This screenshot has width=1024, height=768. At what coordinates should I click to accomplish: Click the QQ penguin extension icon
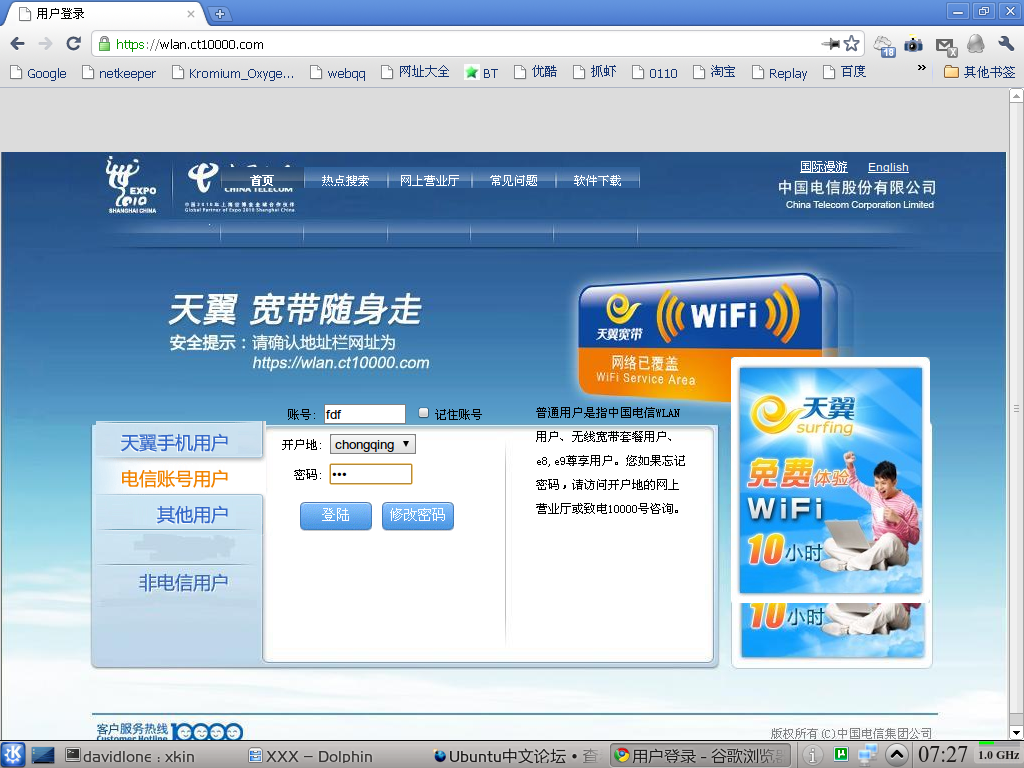pyautogui.click(x=976, y=44)
